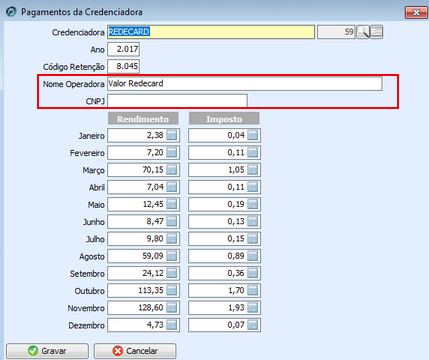Edit the Nome Operadora field
This screenshot has height=360, width=429.
[x=245, y=84]
